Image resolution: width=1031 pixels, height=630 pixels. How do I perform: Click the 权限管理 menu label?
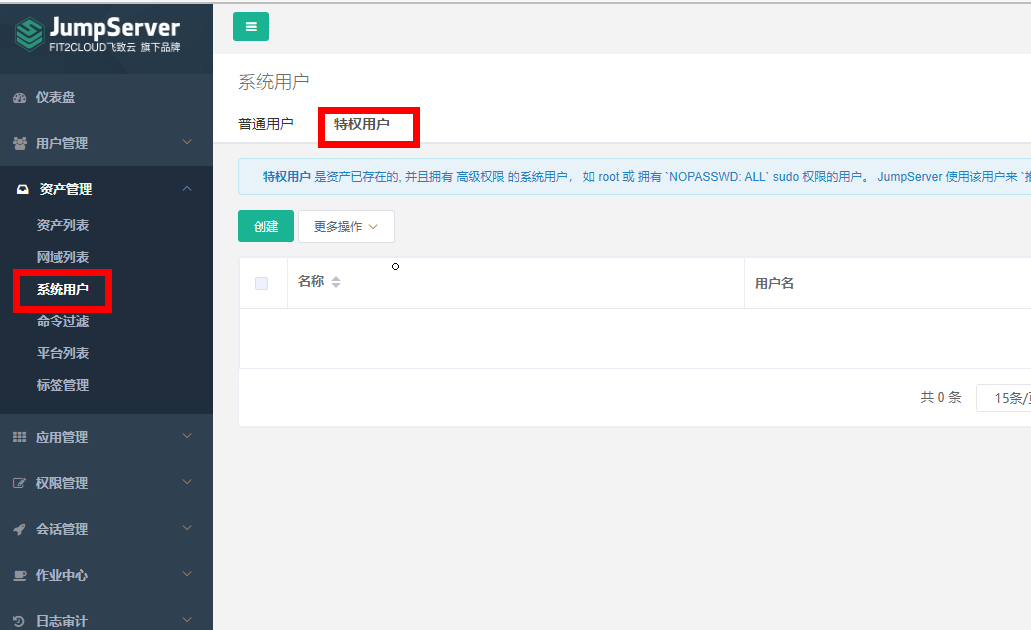(62, 483)
